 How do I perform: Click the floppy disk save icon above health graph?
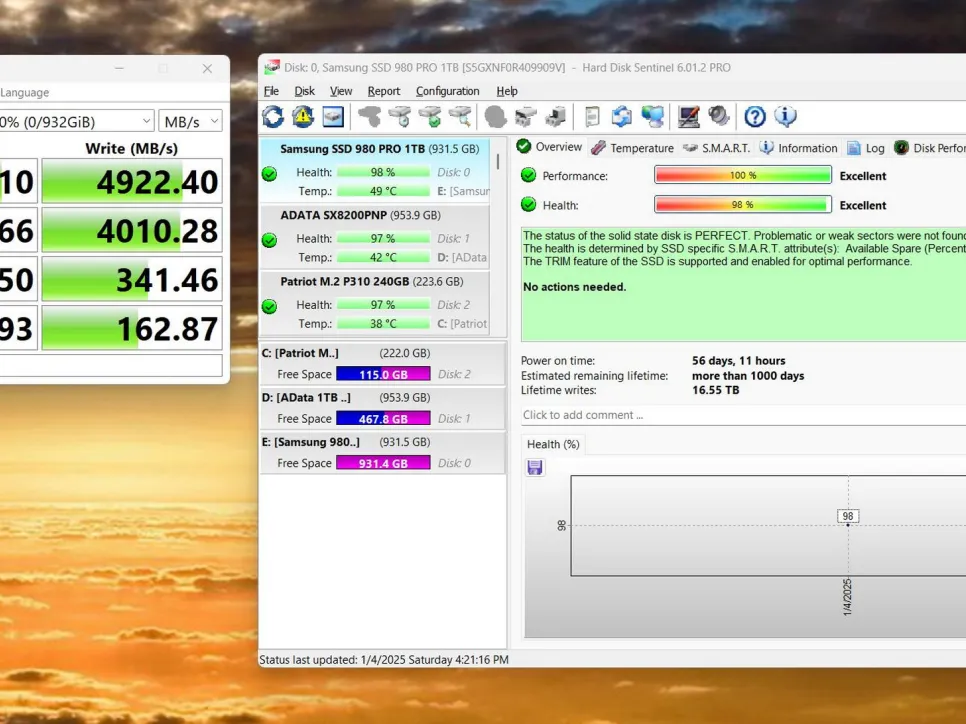pyautogui.click(x=535, y=467)
